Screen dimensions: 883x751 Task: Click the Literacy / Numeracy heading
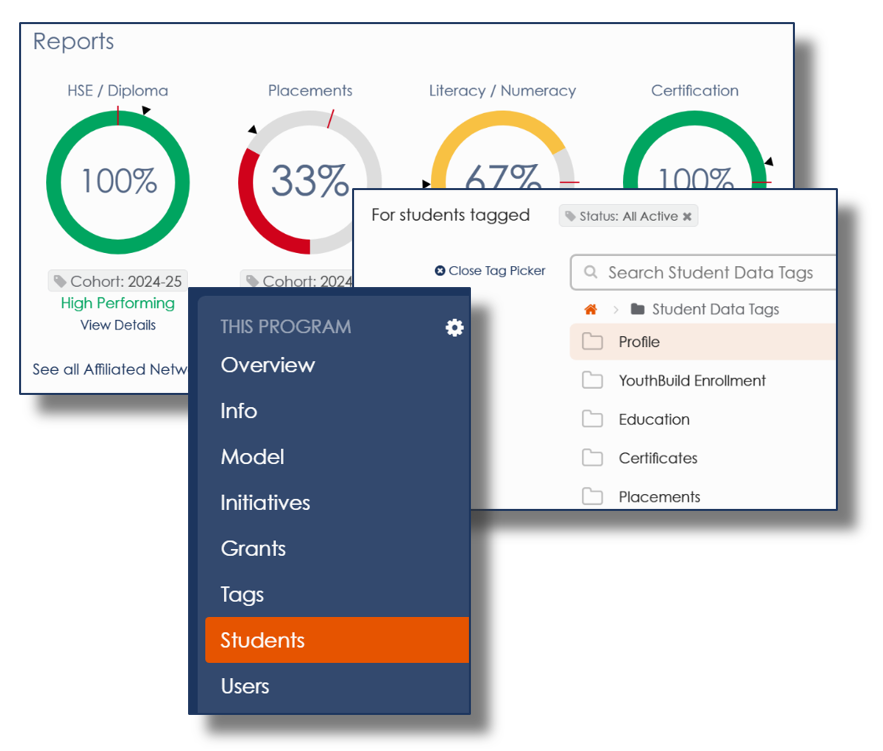pos(502,91)
